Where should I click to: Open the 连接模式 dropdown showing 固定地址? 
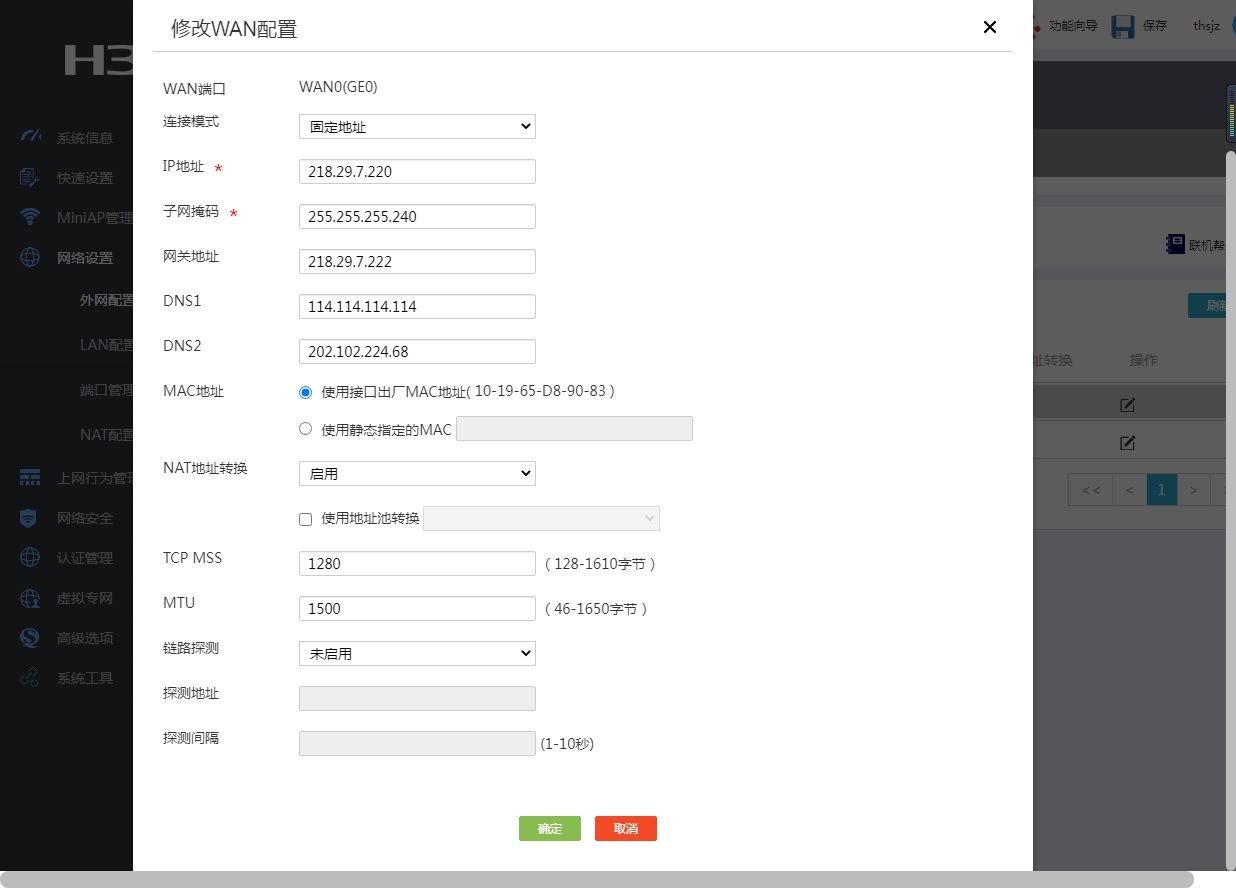(417, 127)
